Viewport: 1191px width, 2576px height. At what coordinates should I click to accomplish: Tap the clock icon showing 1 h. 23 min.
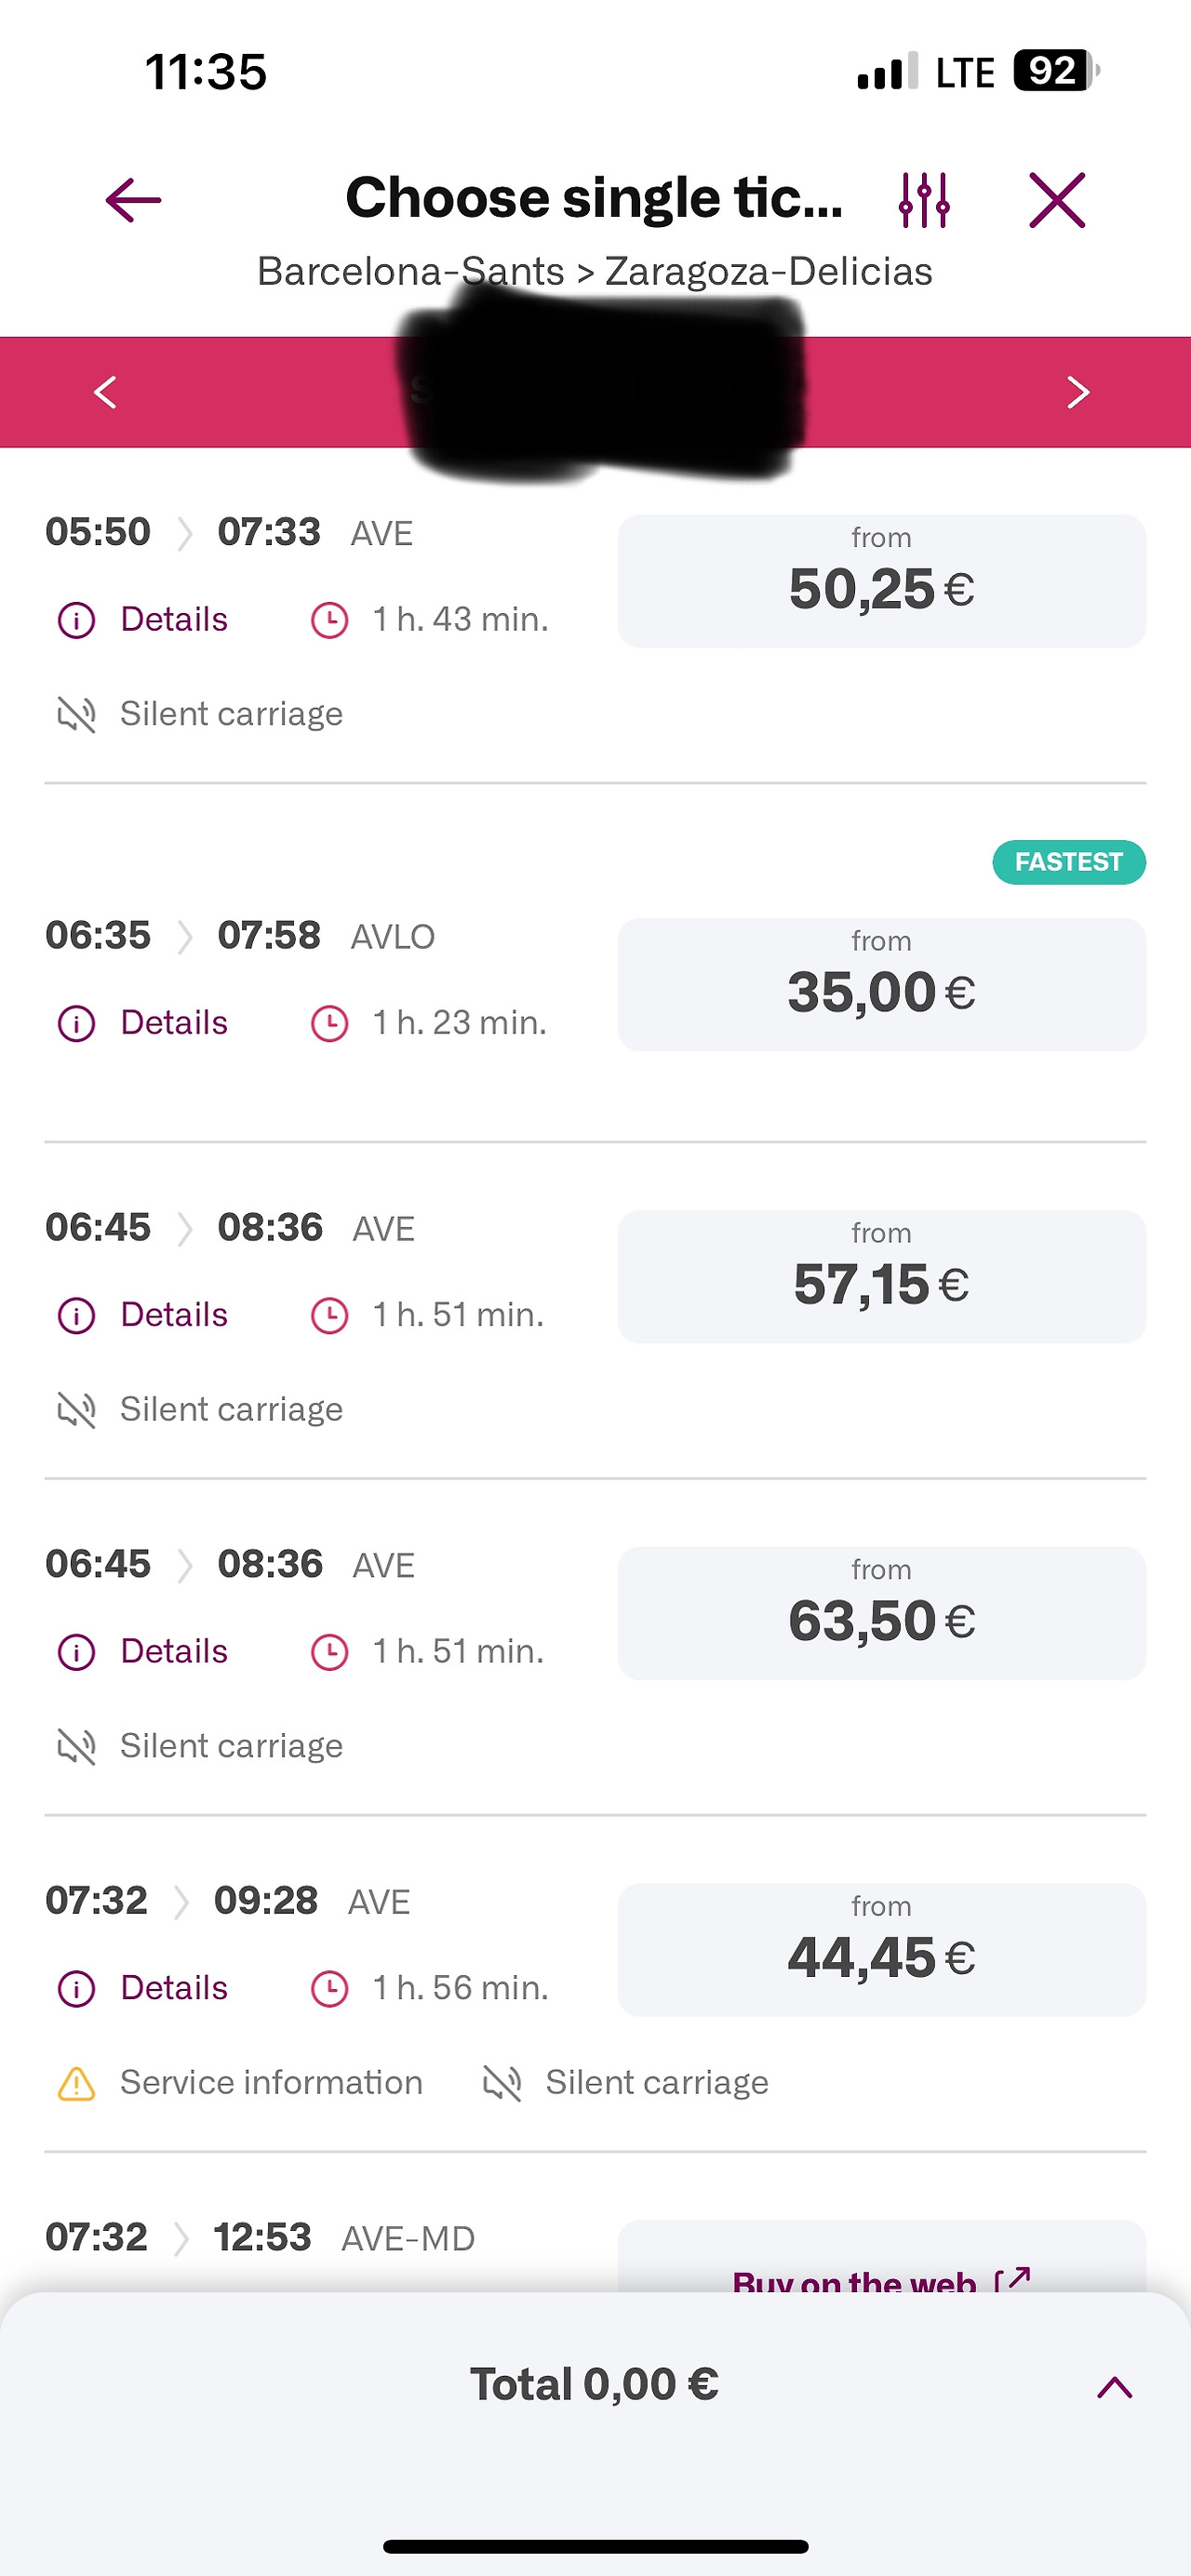tap(330, 1023)
